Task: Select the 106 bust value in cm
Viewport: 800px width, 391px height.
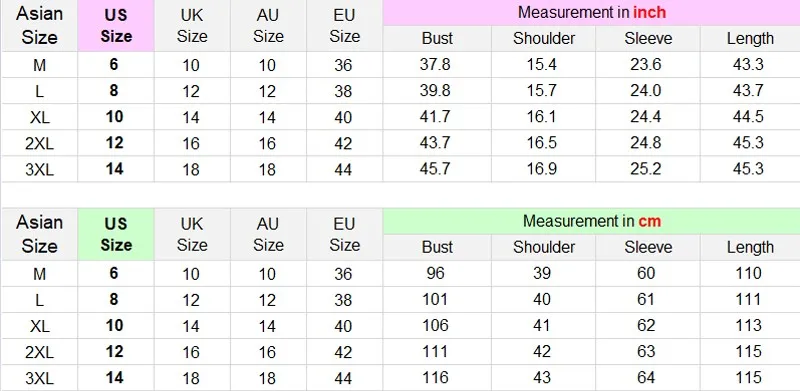Action: pos(437,326)
